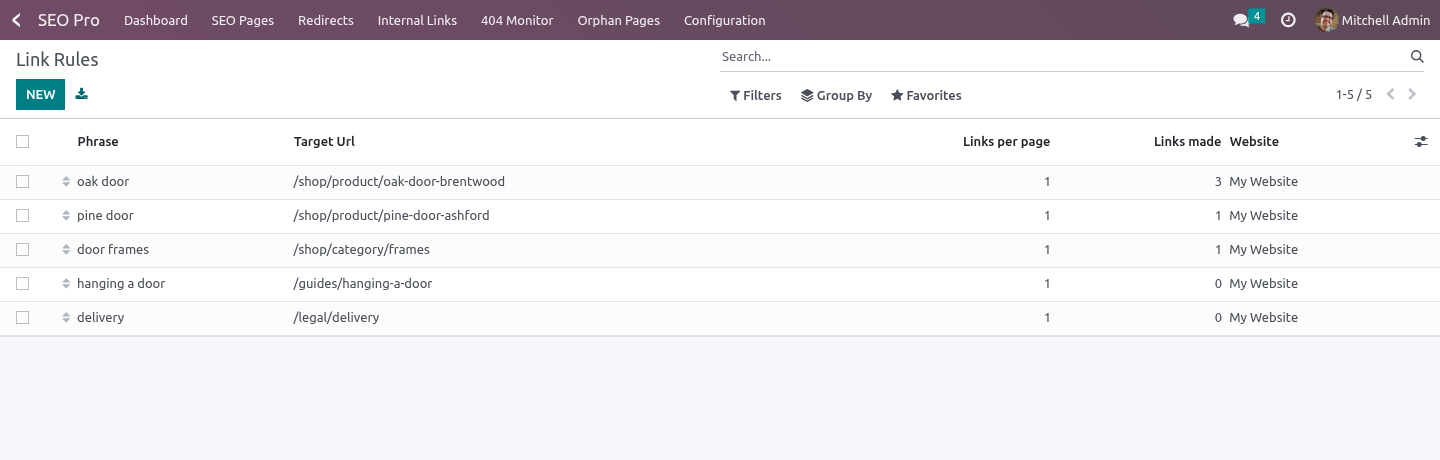This screenshot has width=1440, height=460.
Task: Check the pine door row checkbox
Action: coord(22,216)
